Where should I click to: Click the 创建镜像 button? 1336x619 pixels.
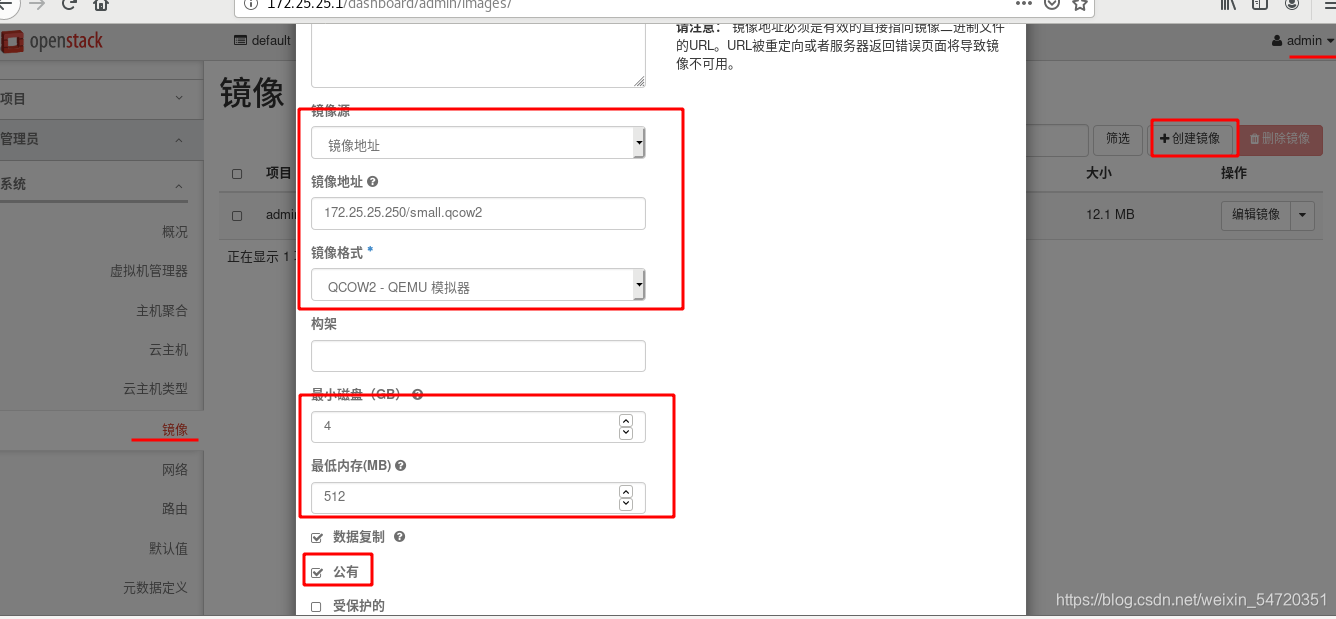(x=1190, y=138)
